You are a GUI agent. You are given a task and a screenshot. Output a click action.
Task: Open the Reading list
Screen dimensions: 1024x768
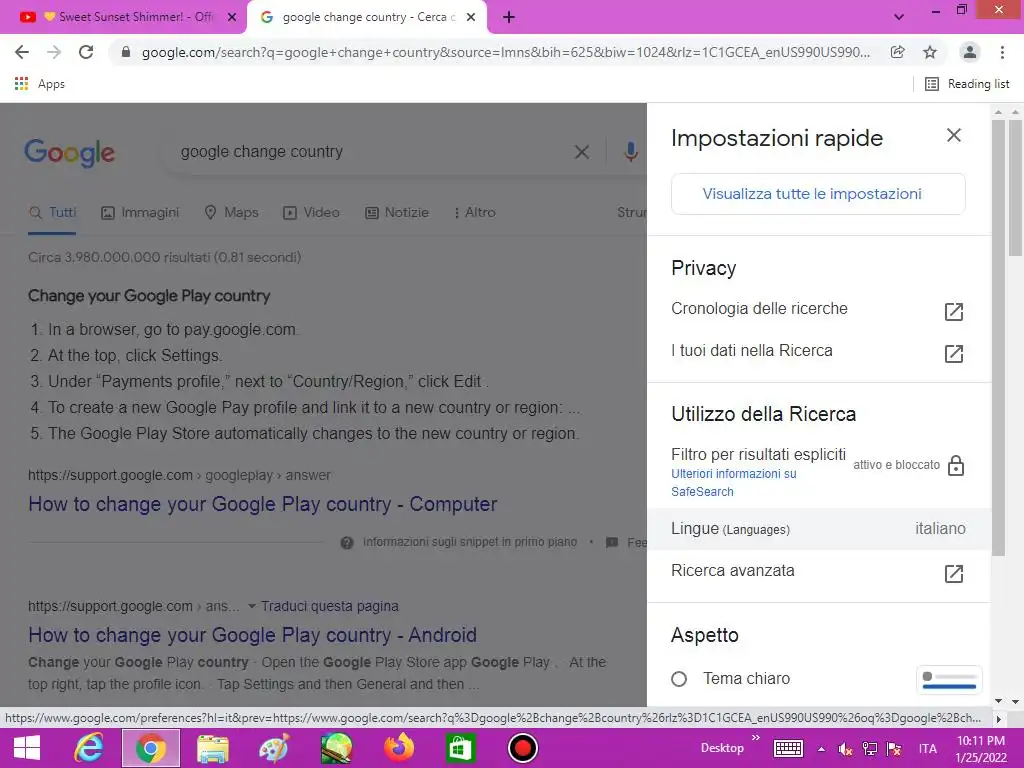click(967, 84)
